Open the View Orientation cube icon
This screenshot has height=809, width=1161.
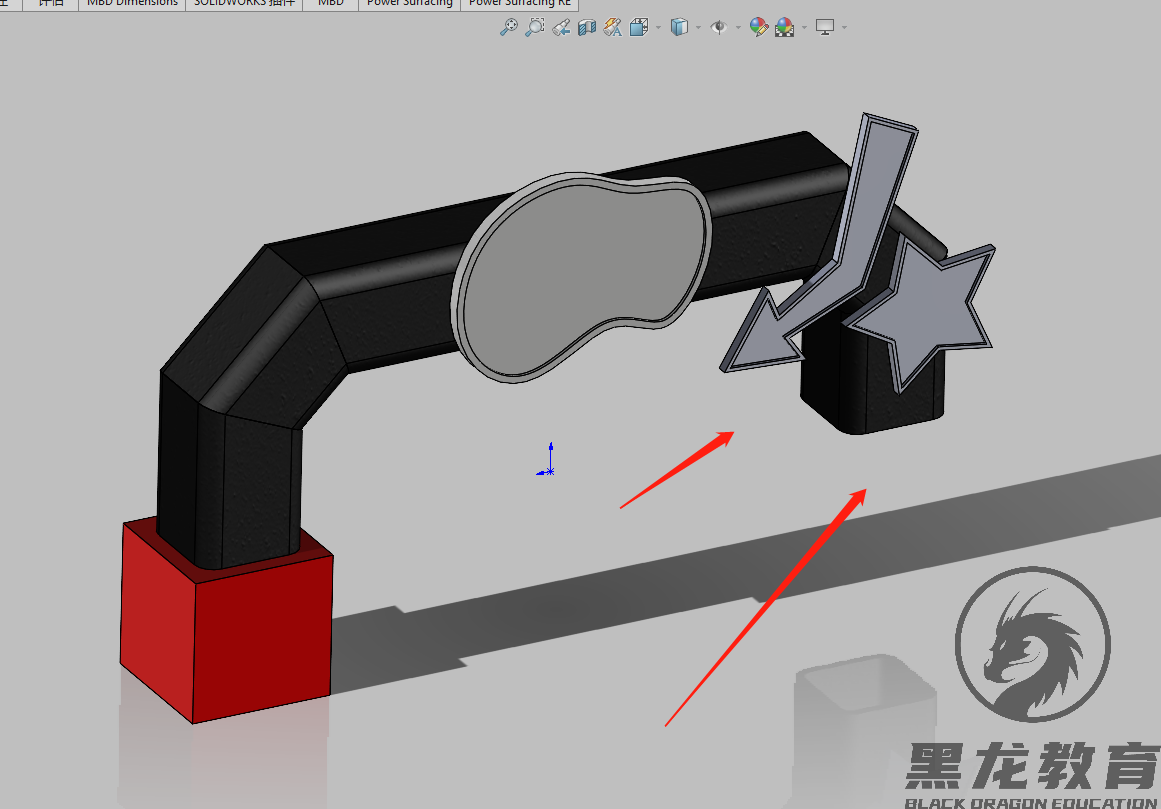[x=637, y=27]
